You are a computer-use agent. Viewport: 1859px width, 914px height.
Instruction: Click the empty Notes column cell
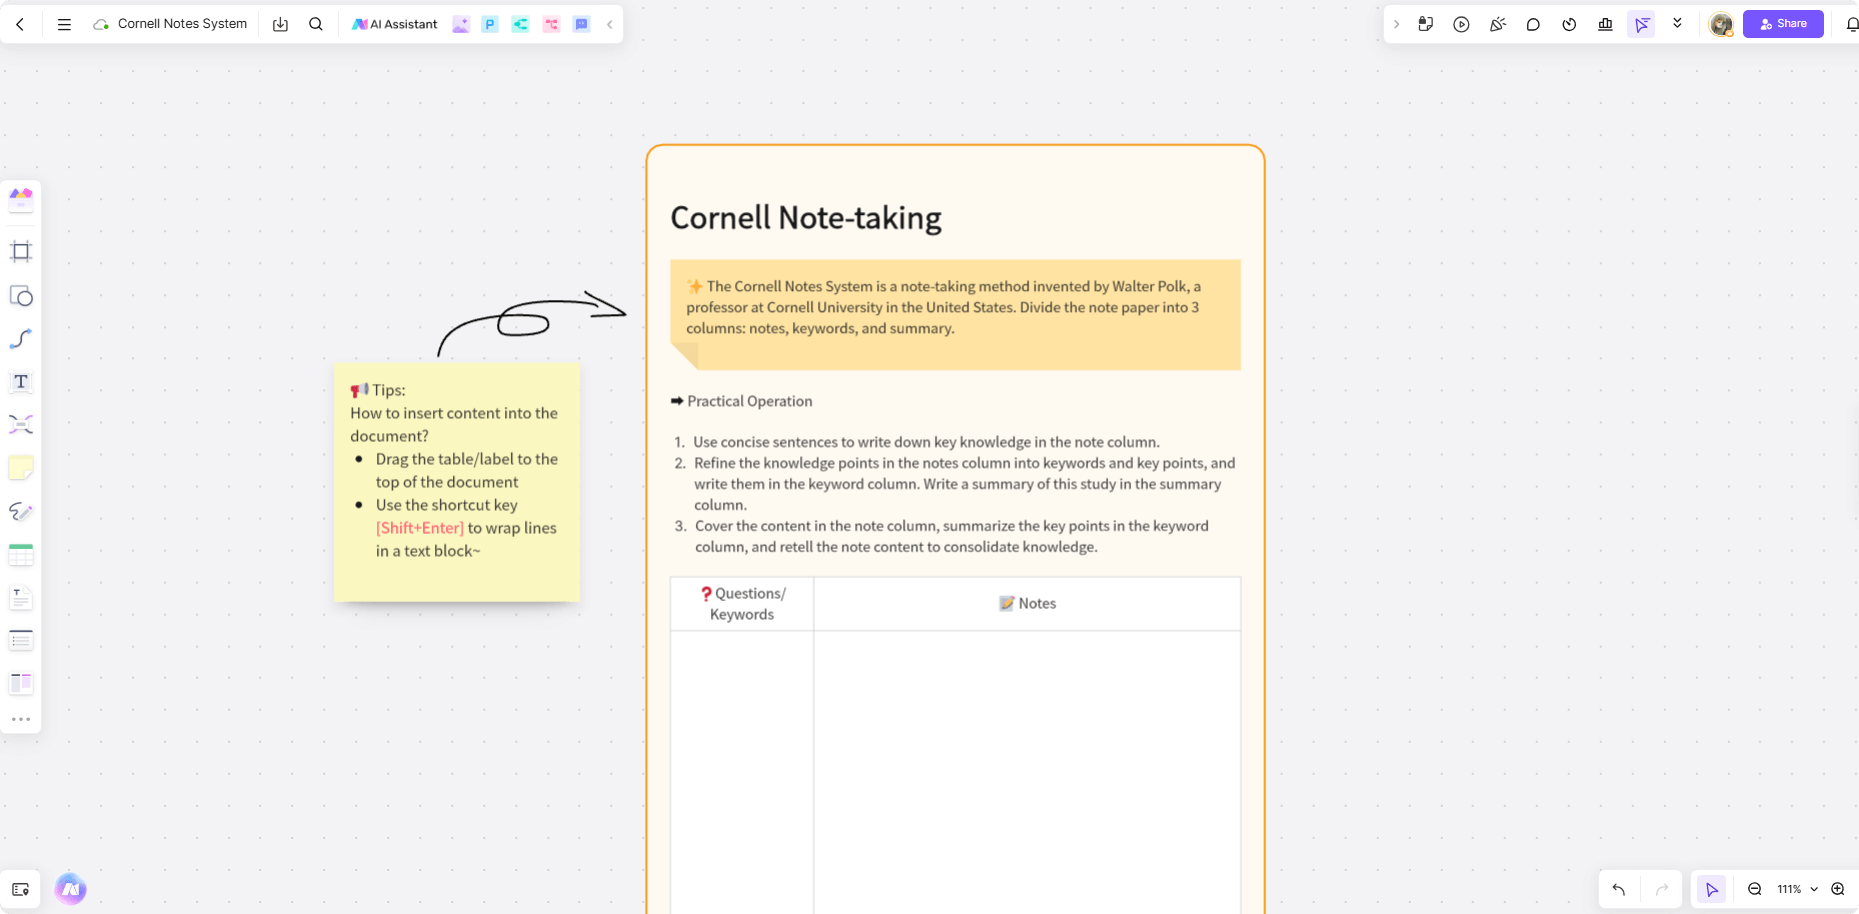(x=1027, y=772)
